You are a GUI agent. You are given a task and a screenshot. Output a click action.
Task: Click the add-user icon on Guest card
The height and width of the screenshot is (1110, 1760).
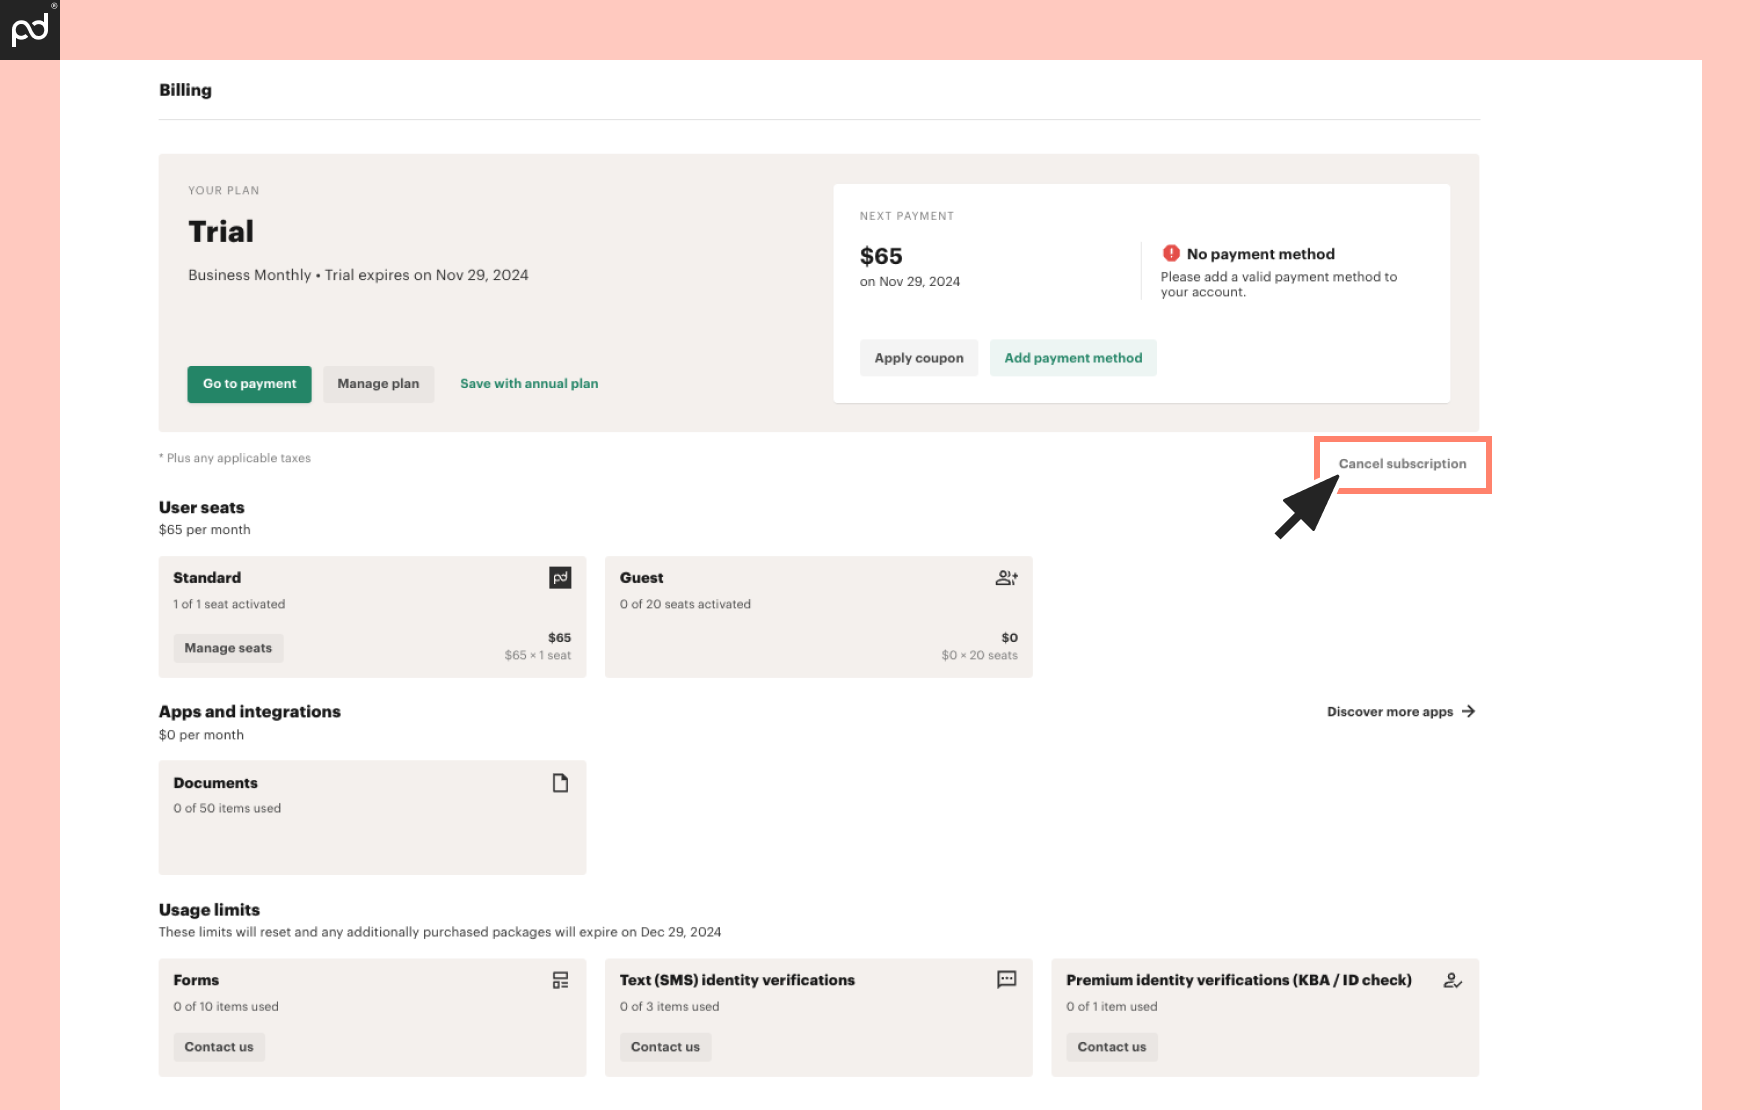coord(1007,578)
